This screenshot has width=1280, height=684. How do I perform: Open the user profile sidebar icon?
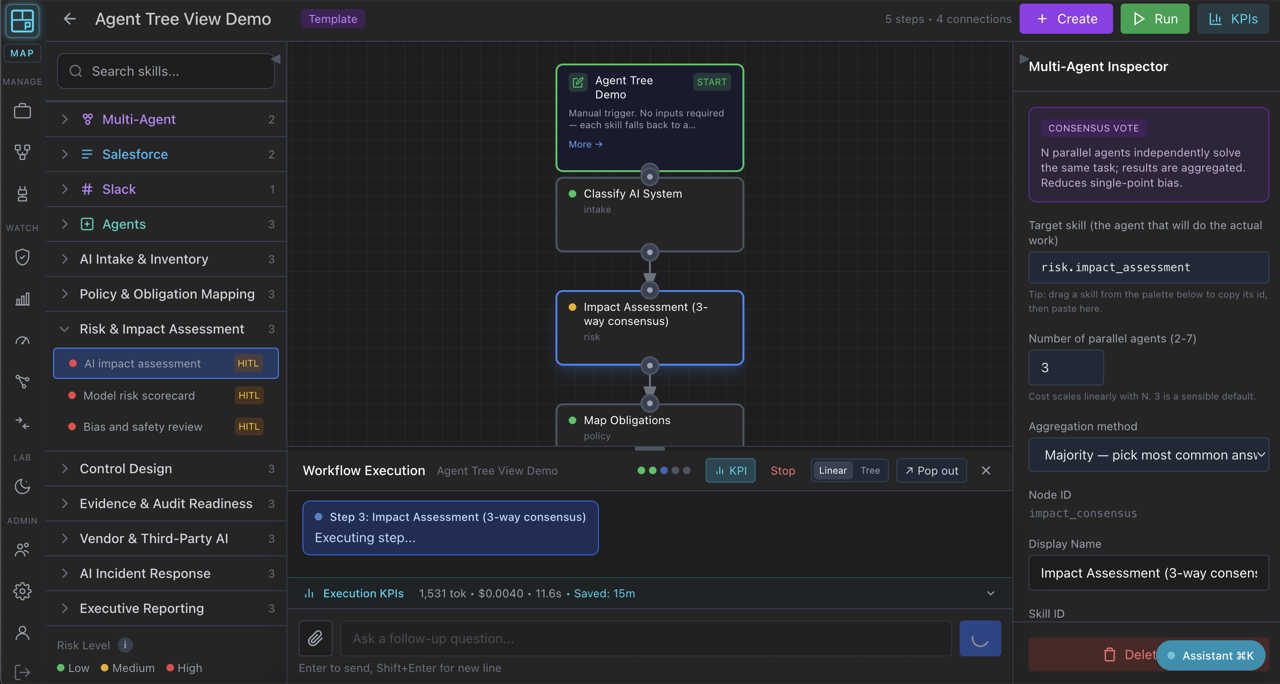[22, 632]
